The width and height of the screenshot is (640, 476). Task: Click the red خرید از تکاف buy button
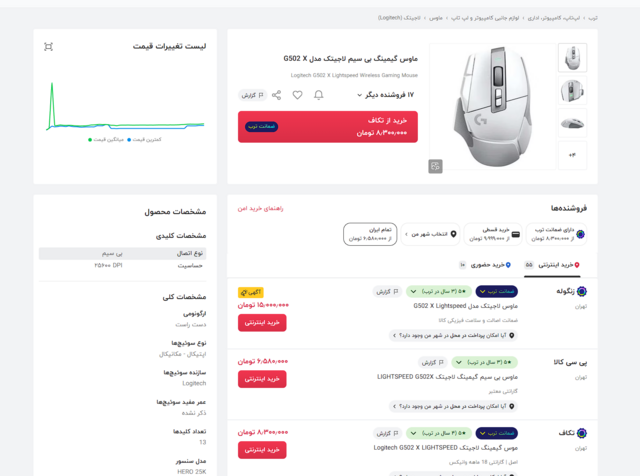pyautogui.click(x=328, y=126)
